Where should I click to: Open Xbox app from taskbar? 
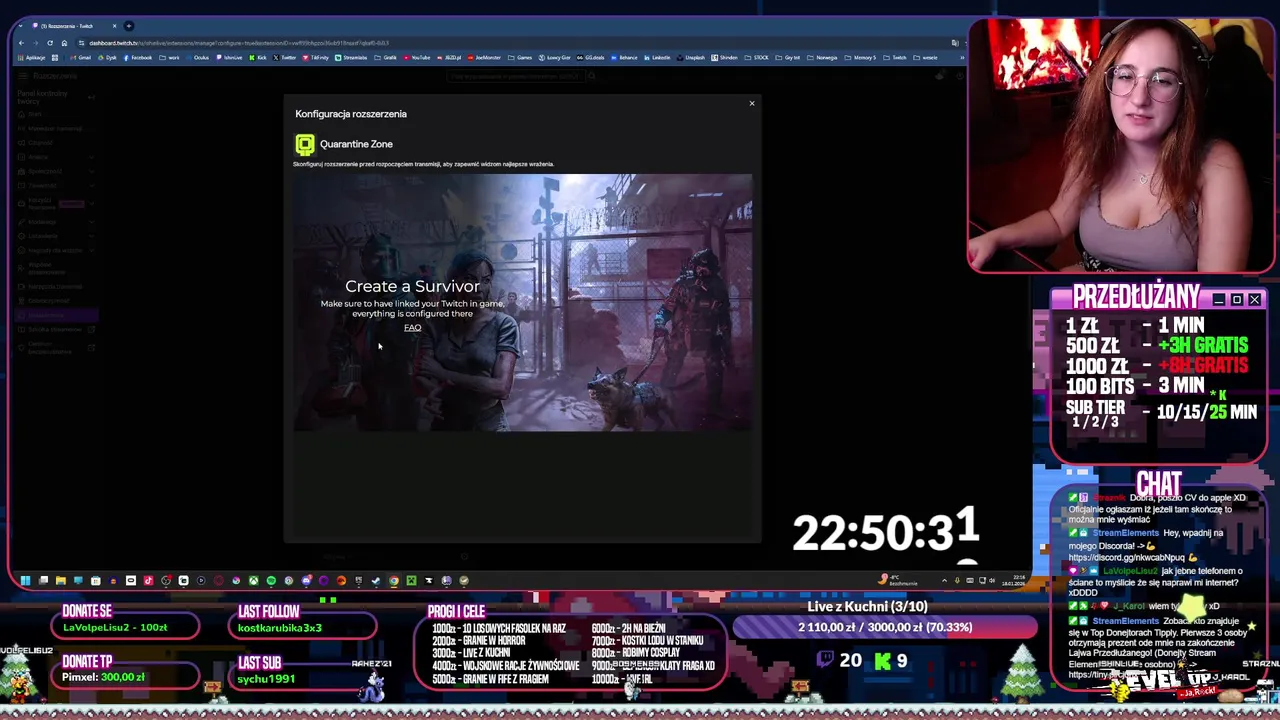[254, 580]
